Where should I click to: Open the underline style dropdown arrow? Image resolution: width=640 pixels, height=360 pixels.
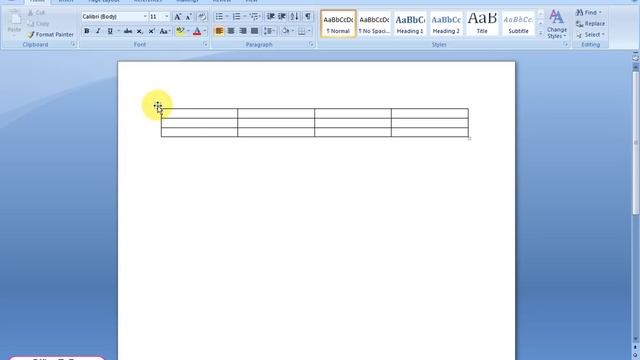tap(118, 31)
